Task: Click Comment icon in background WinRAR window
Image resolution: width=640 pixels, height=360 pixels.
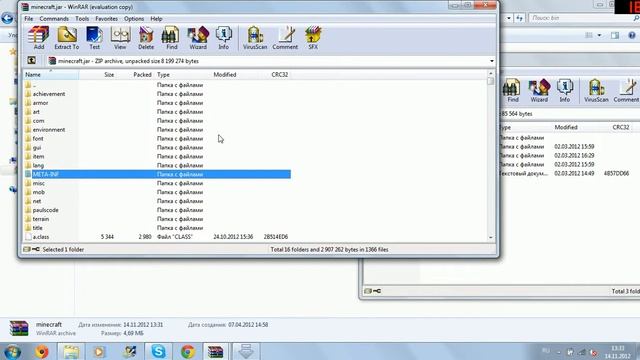Action: pos(626,90)
